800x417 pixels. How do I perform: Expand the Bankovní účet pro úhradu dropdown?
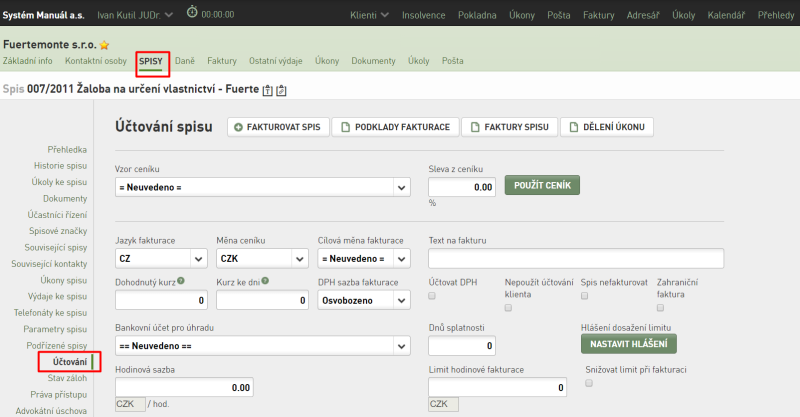[x=263, y=346]
